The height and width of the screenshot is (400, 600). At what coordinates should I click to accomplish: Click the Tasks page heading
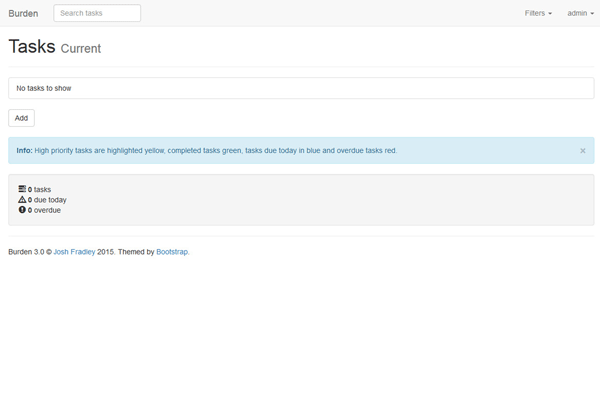pyautogui.click(x=31, y=47)
